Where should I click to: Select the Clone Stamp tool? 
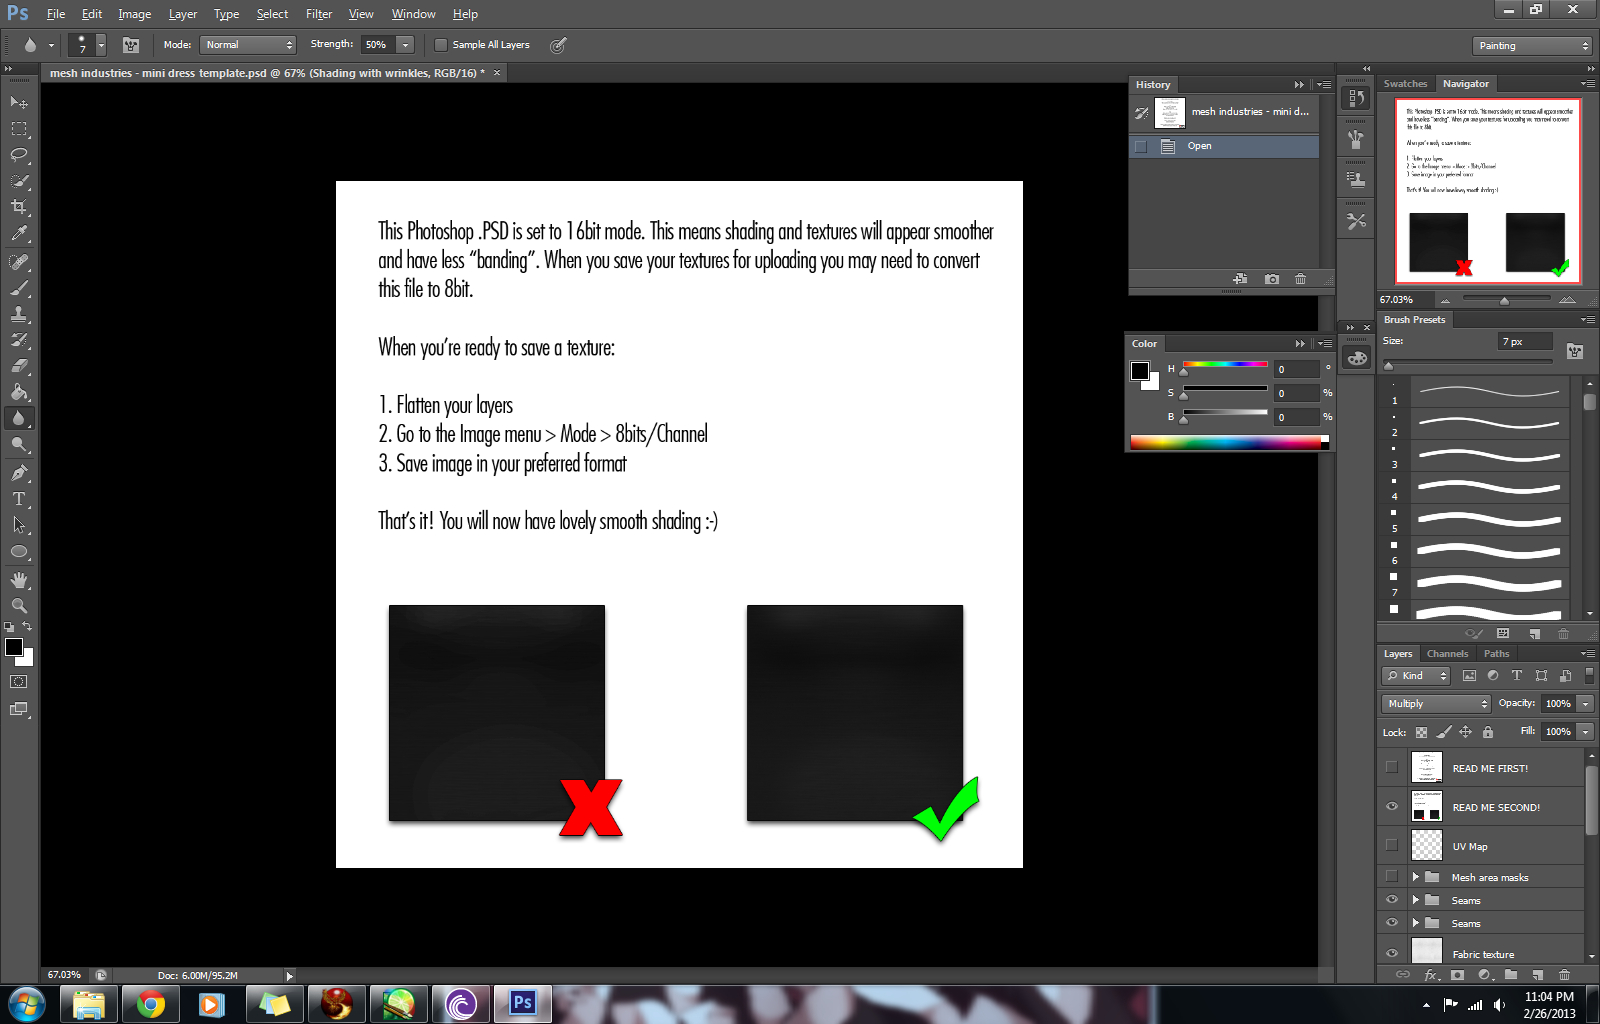point(19,314)
